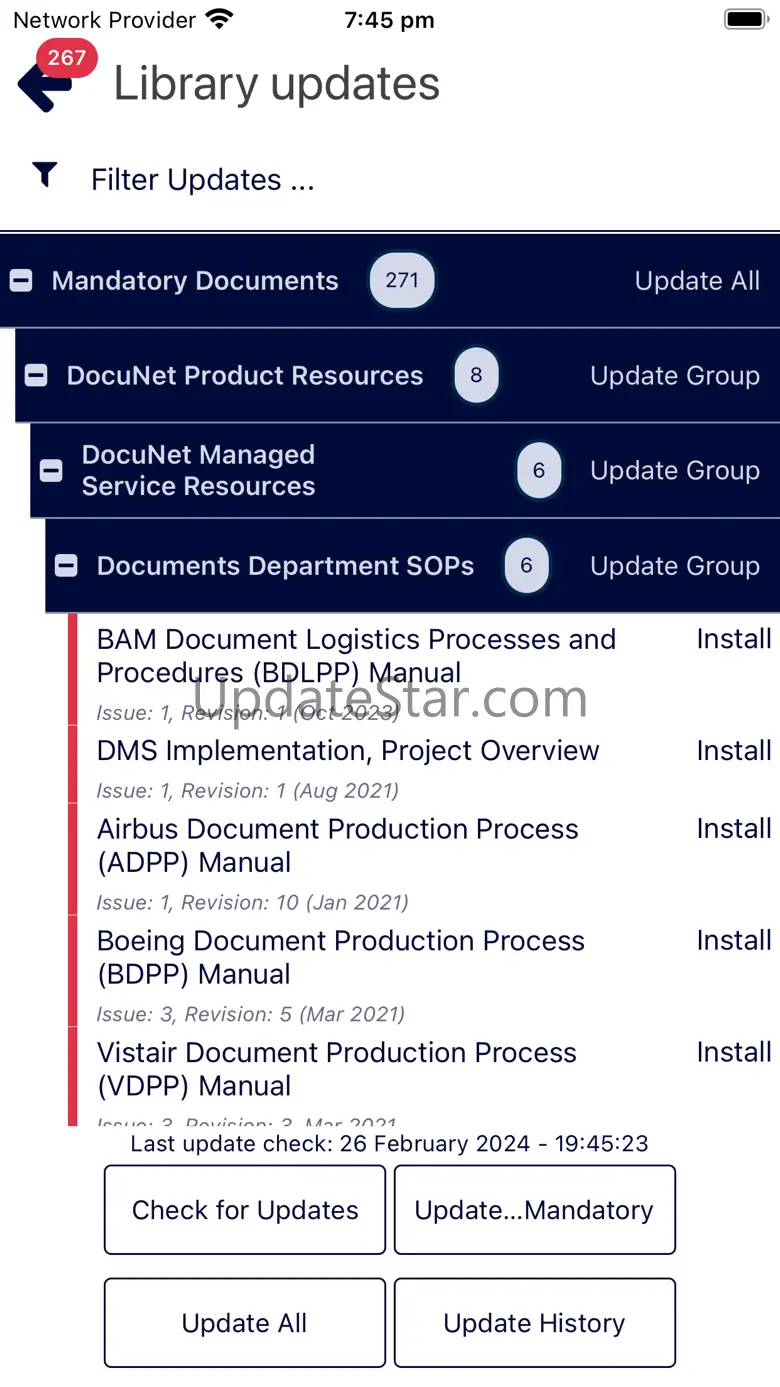Select DMS Implementation, Project Overview title
Viewport: 780px width, 1387px height.
(348, 751)
